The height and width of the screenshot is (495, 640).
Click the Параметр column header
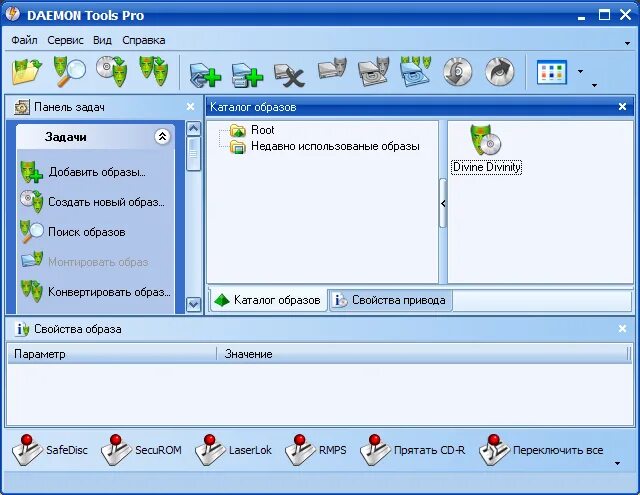click(x=112, y=354)
